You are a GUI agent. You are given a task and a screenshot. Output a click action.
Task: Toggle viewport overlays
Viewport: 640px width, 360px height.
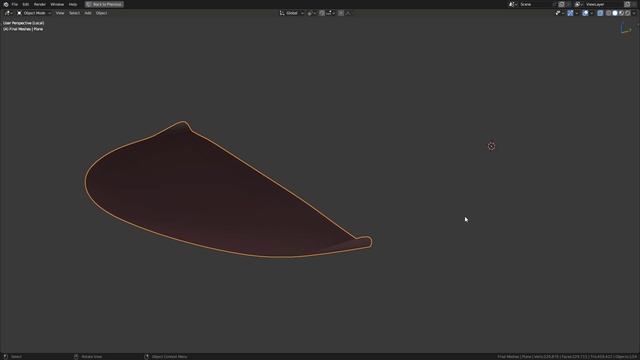pyautogui.click(x=585, y=13)
